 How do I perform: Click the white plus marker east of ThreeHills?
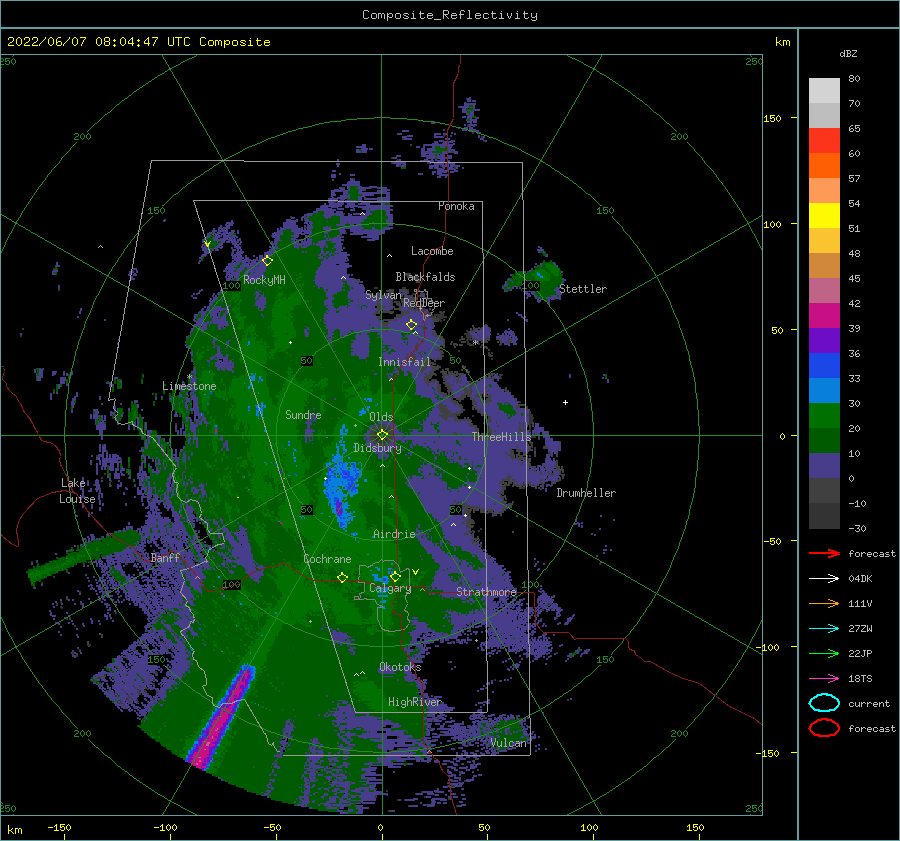click(x=565, y=402)
